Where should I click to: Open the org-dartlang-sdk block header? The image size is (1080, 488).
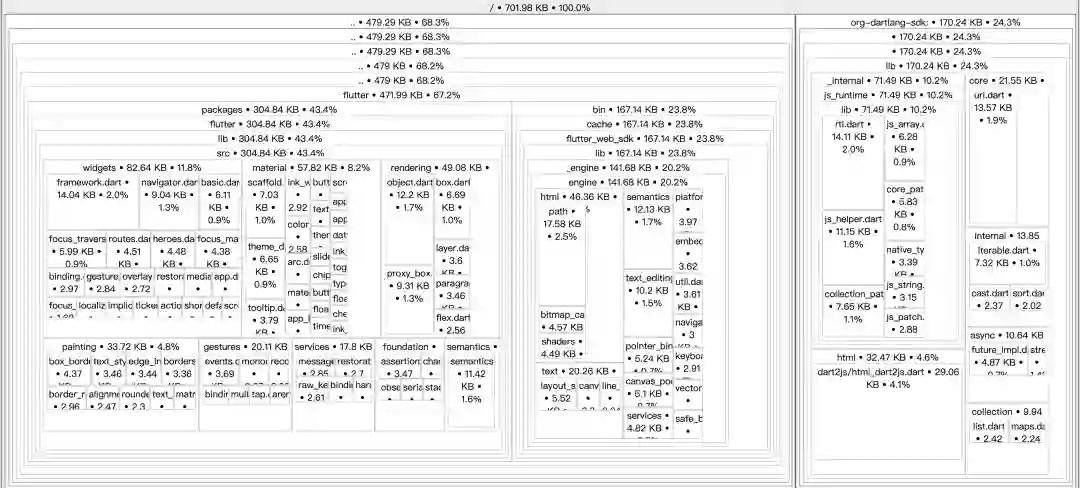[x=935, y=22]
